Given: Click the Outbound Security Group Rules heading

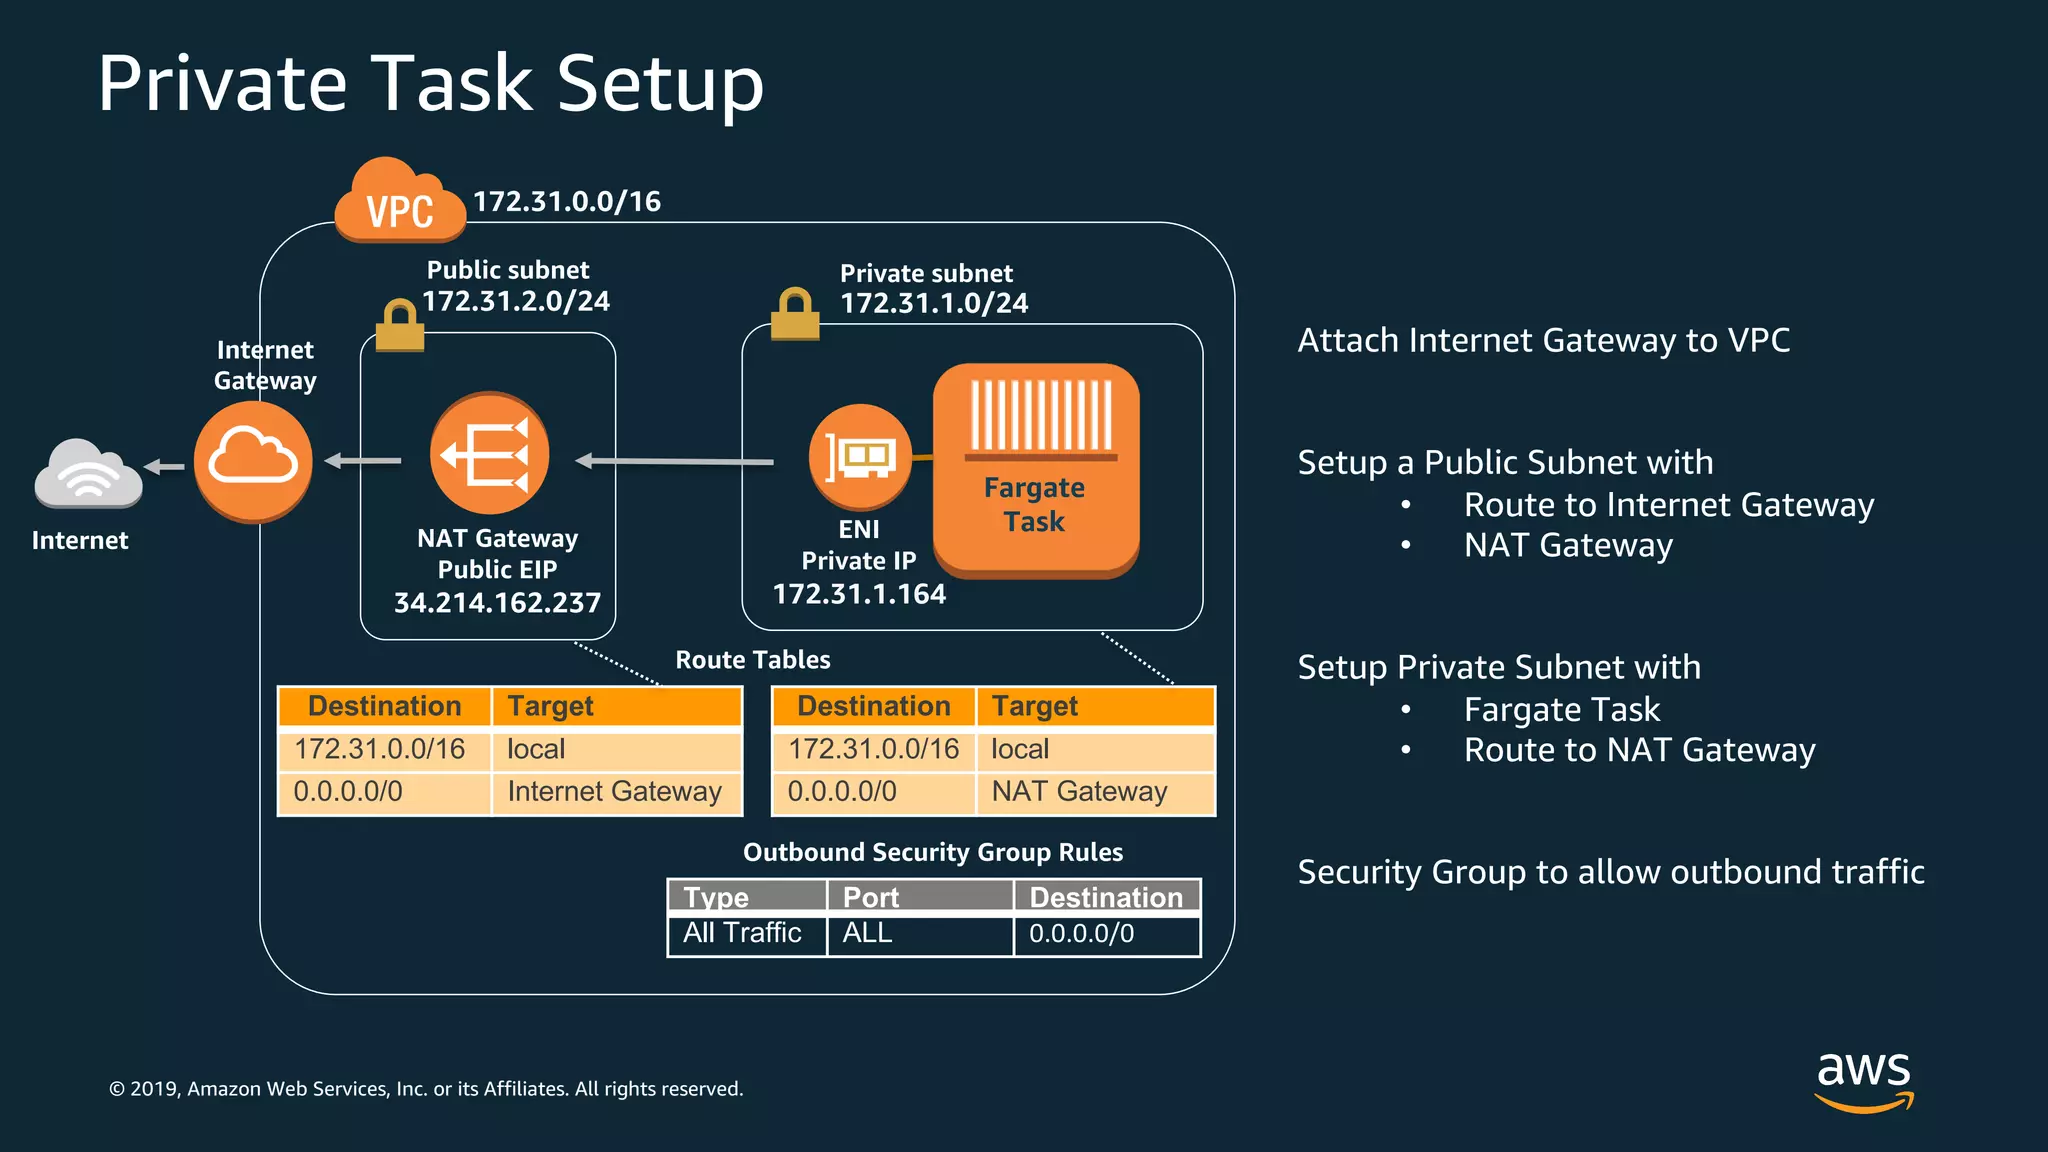Looking at the screenshot, I should [932, 852].
